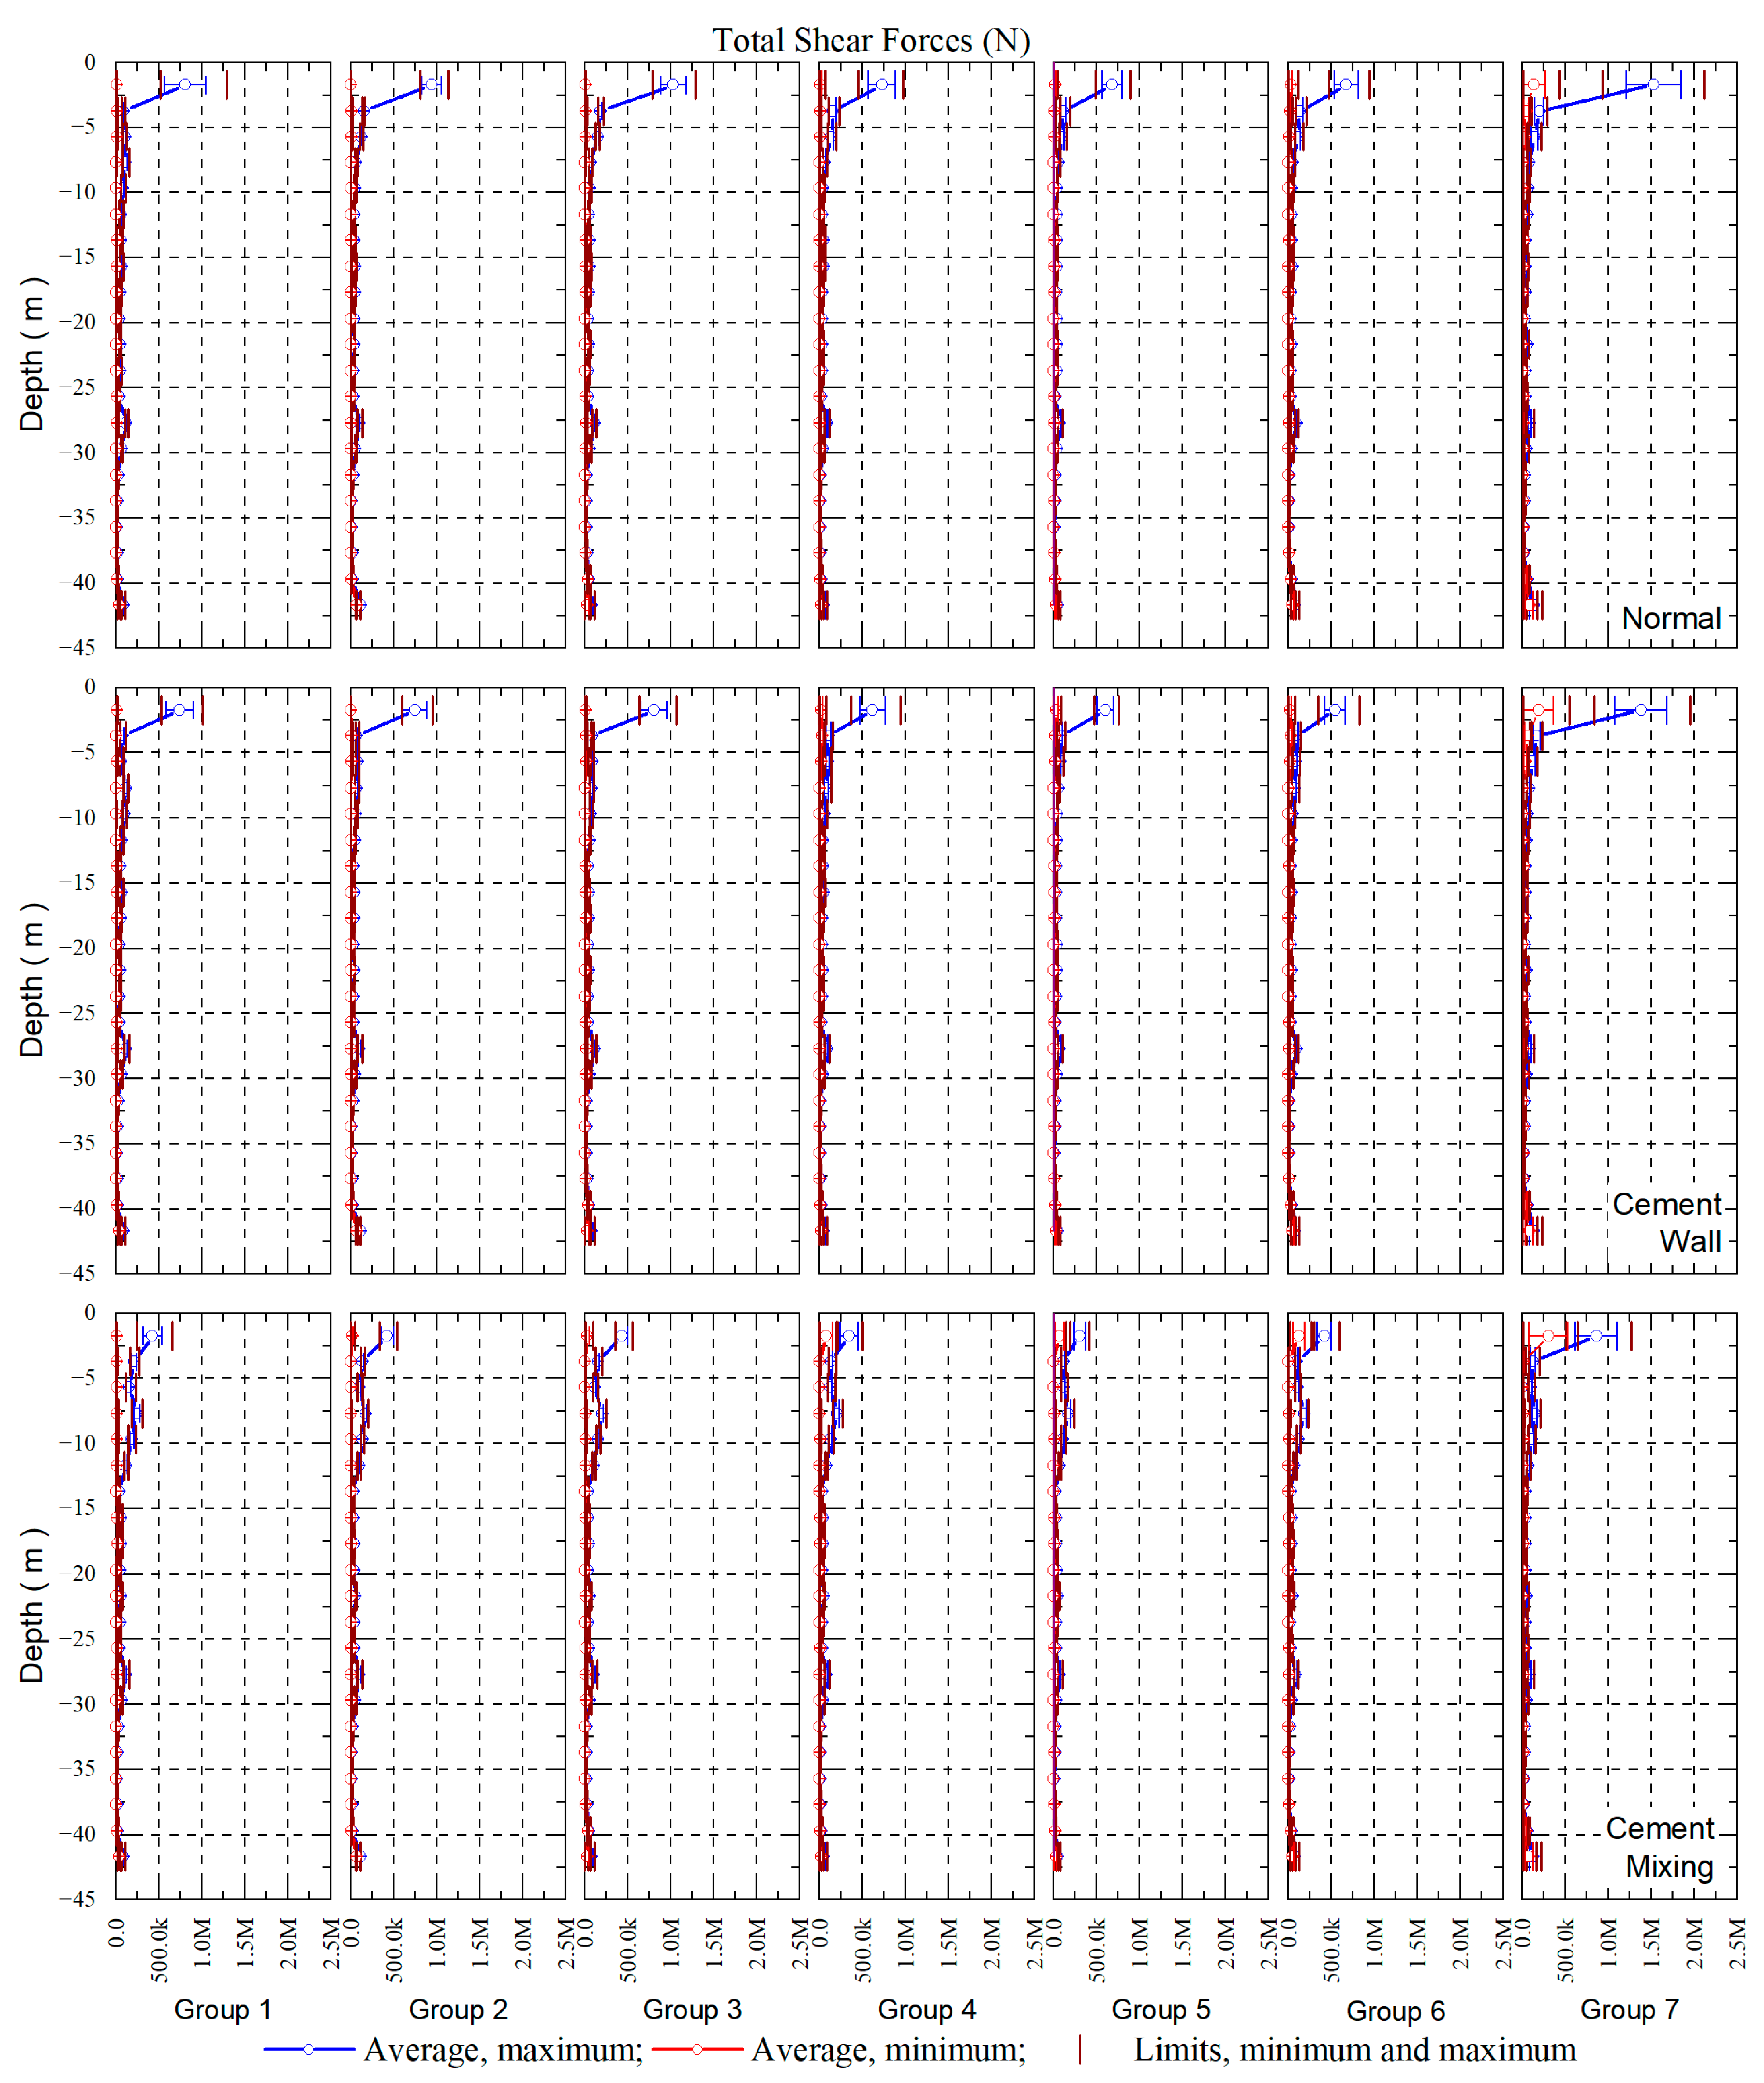Screen dimensions: 1764x2083
Task: Click the Cement Mixing row label
Action: click(1662, 1847)
